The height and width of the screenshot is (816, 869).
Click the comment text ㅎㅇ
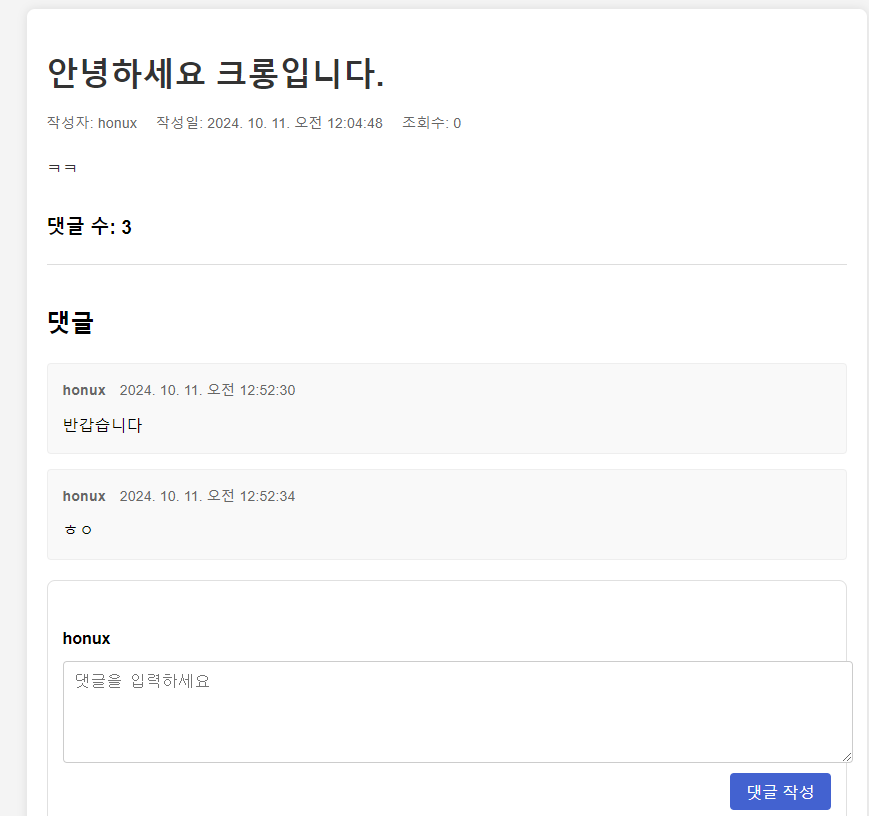(78, 530)
